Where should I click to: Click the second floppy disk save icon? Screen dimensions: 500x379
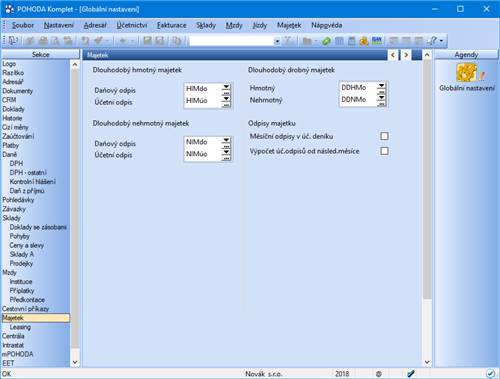tap(160, 41)
